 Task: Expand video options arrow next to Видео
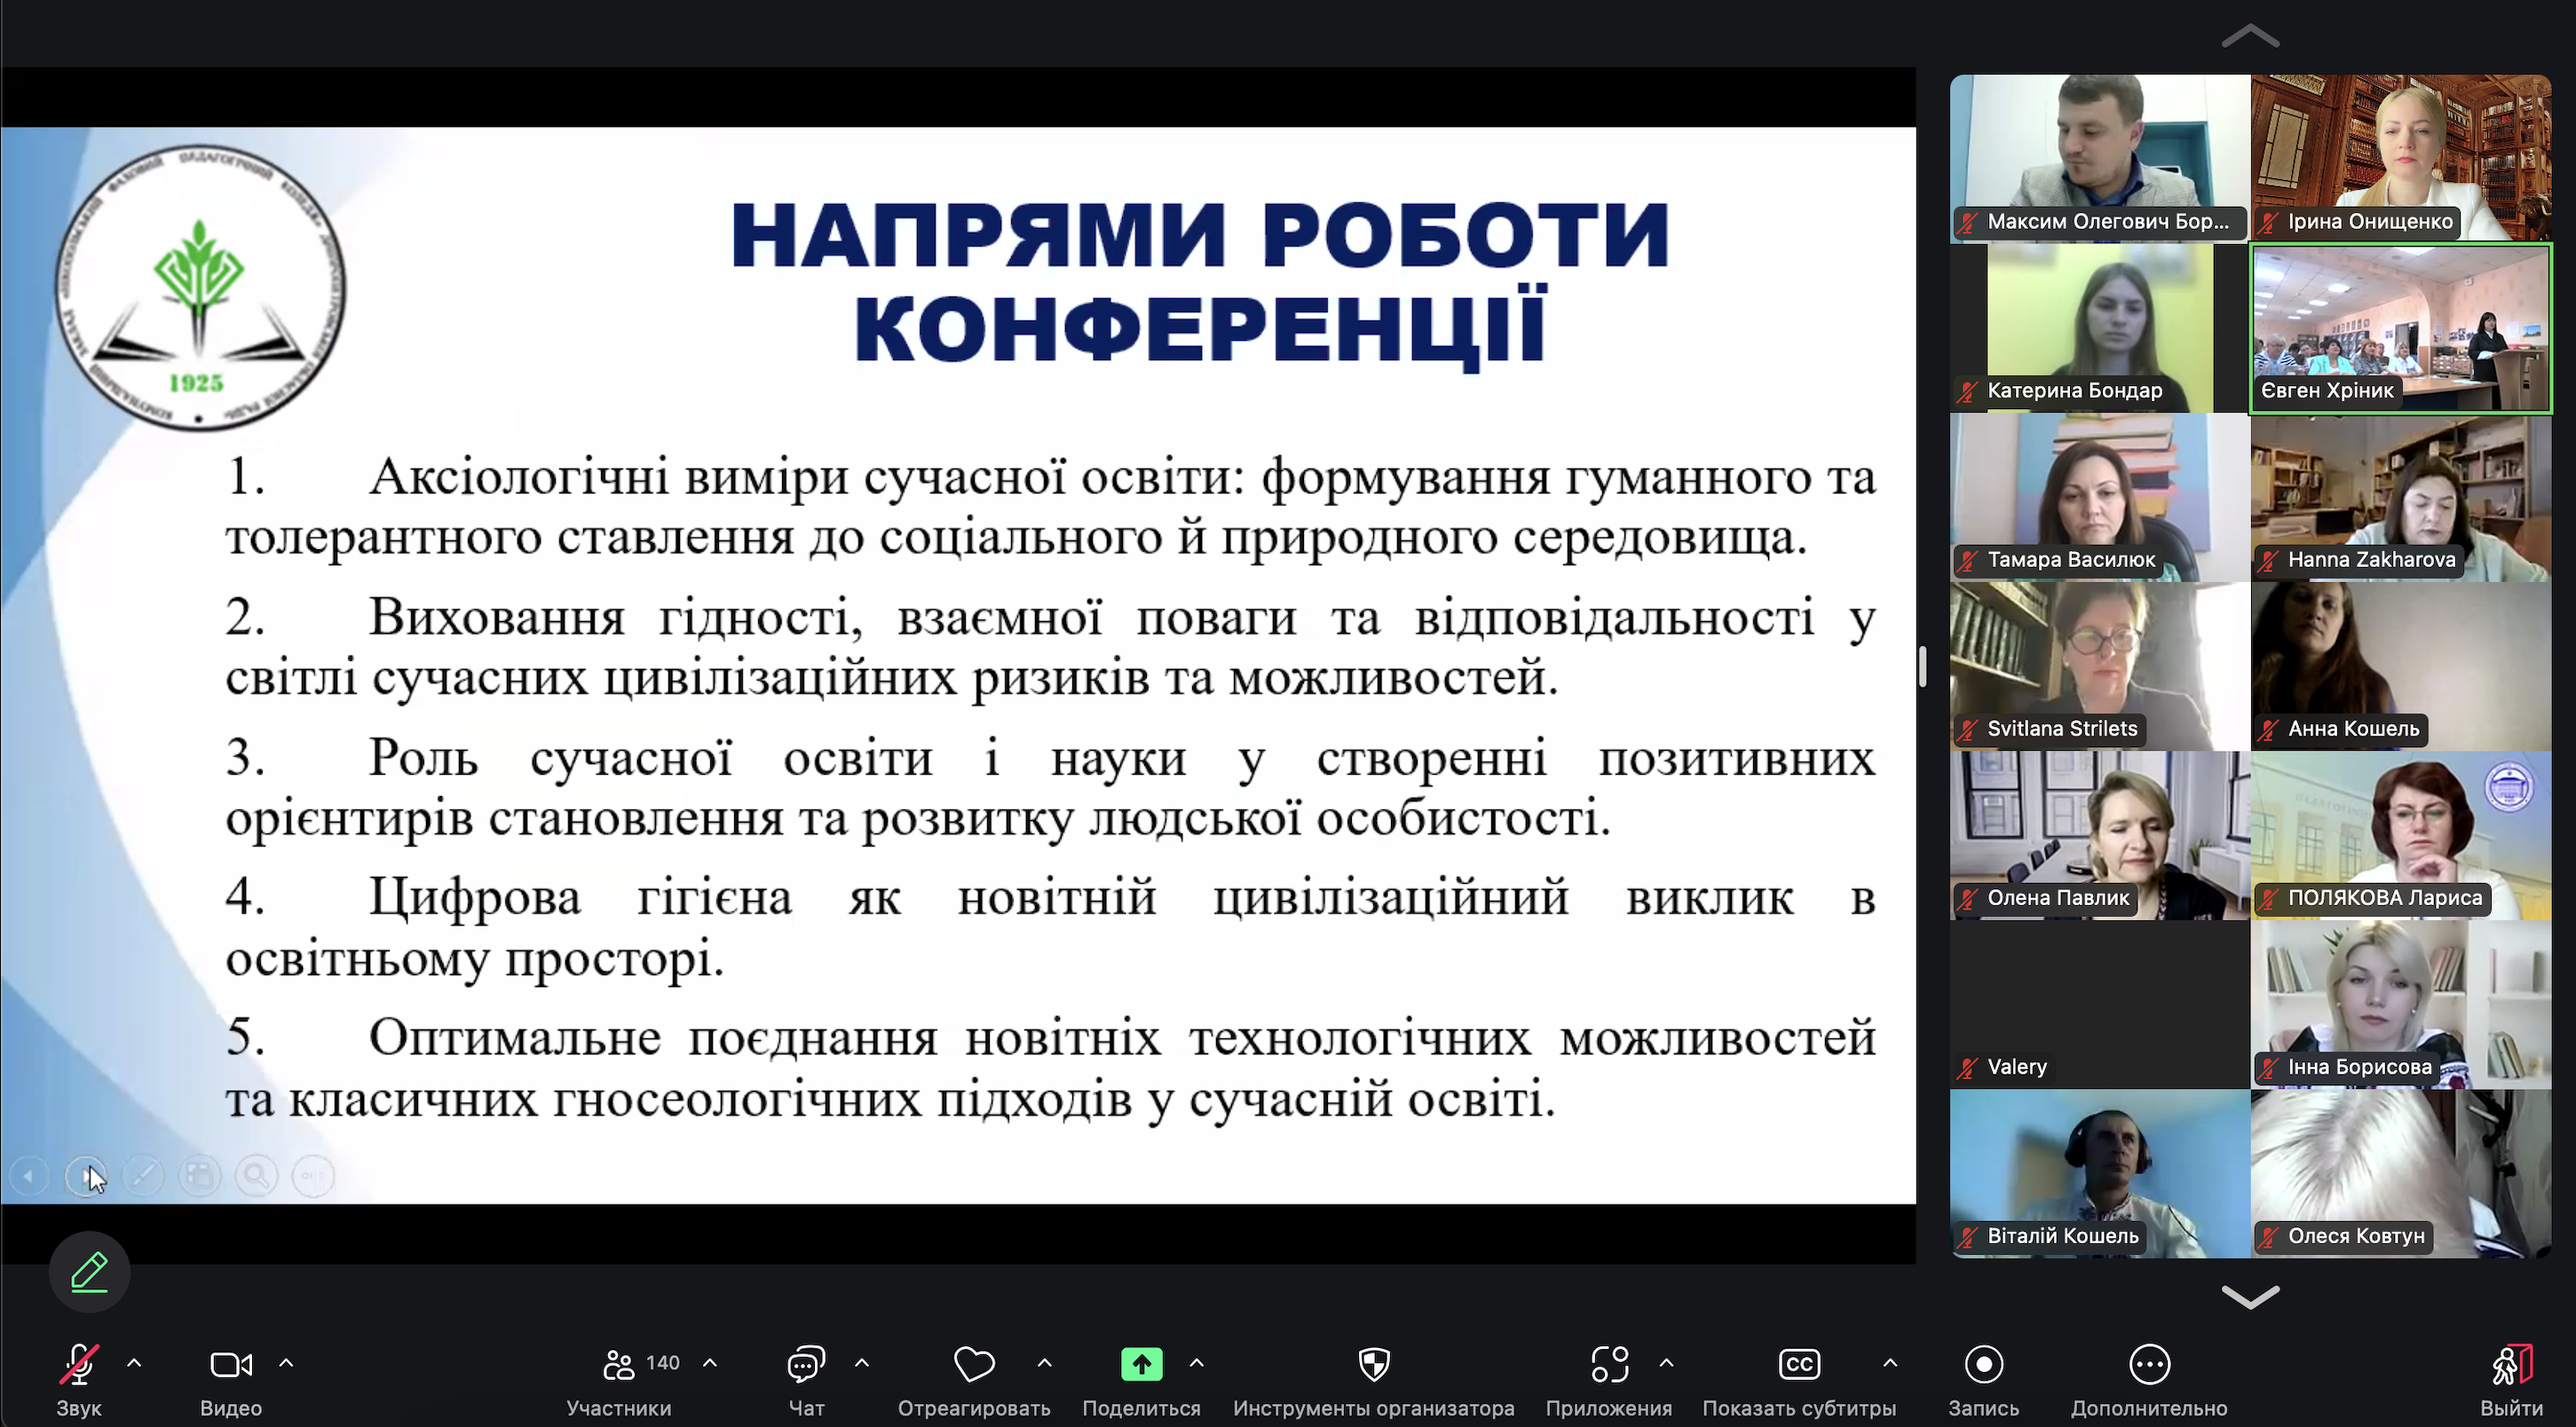(286, 1362)
